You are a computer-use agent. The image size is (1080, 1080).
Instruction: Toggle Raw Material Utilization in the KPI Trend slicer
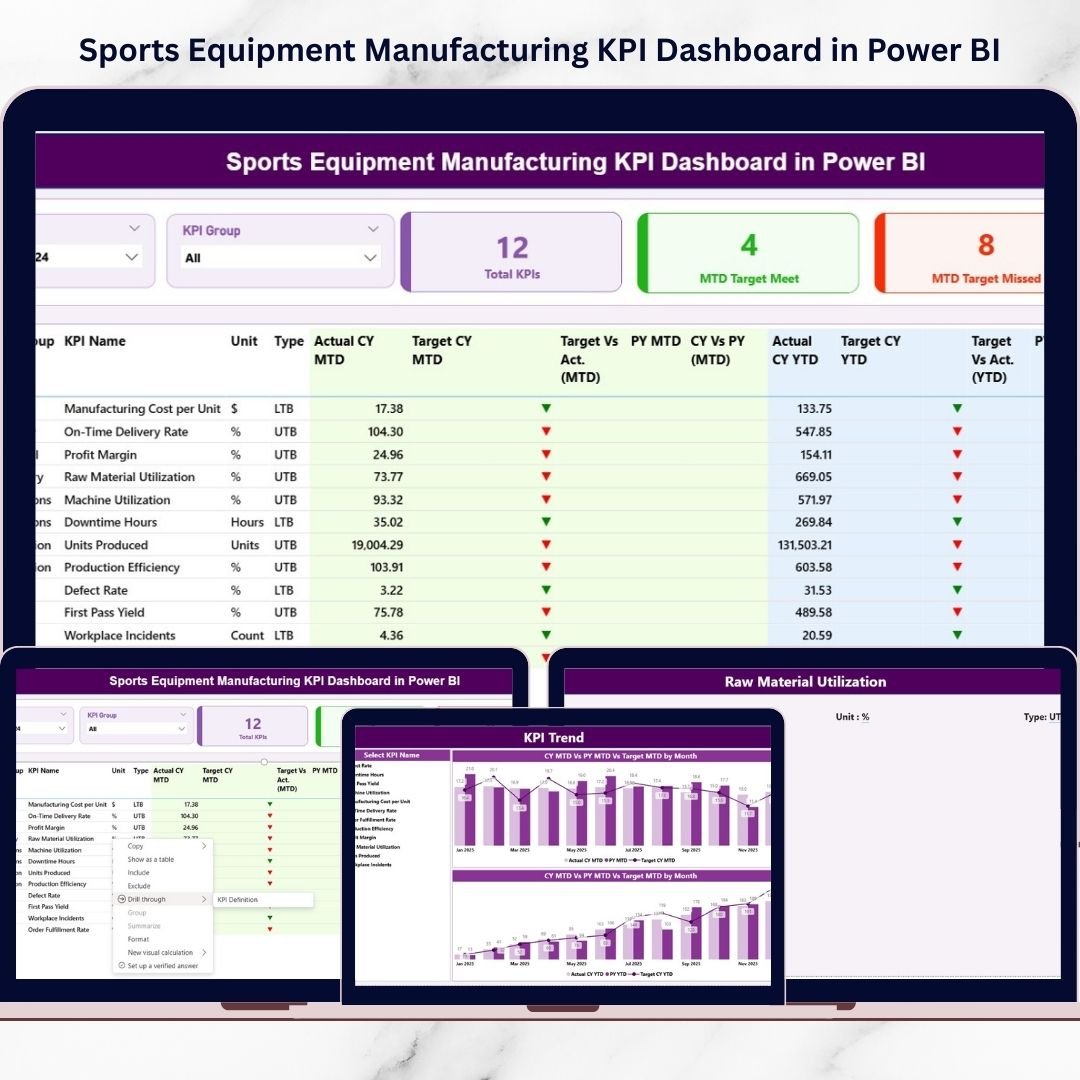click(x=380, y=847)
